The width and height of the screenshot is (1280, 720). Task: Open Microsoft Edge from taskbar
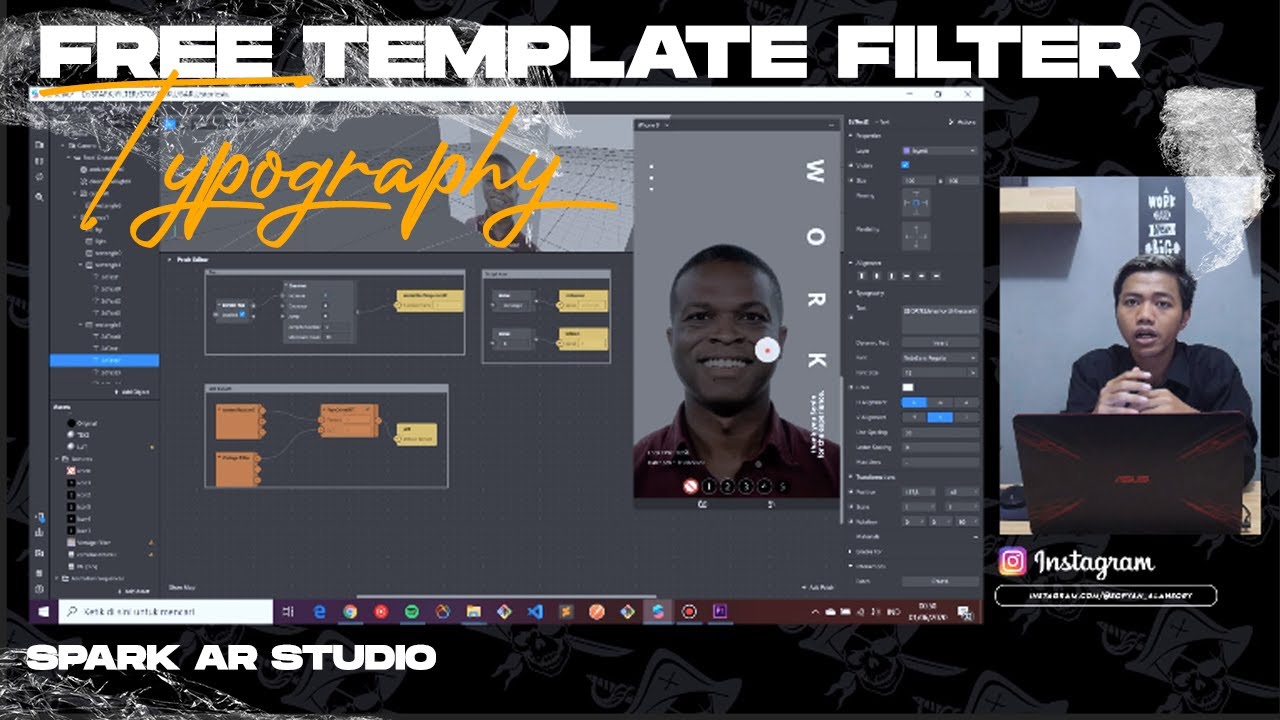coord(319,611)
